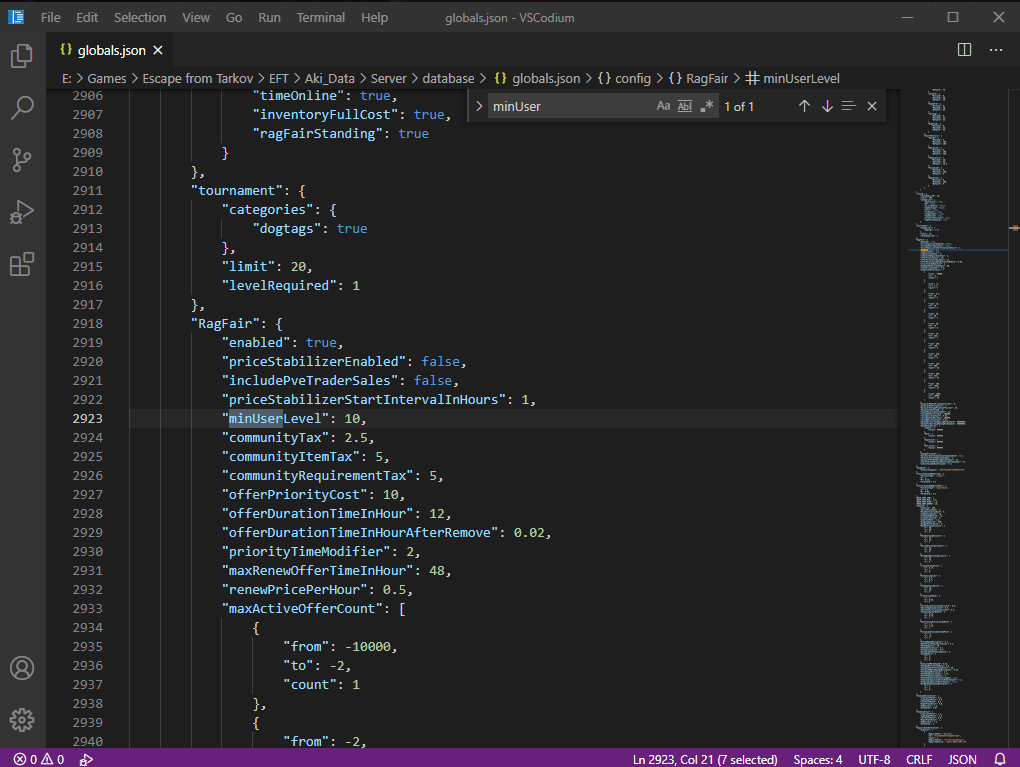
Task: Close the globals.json tab
Action: [x=158, y=50]
